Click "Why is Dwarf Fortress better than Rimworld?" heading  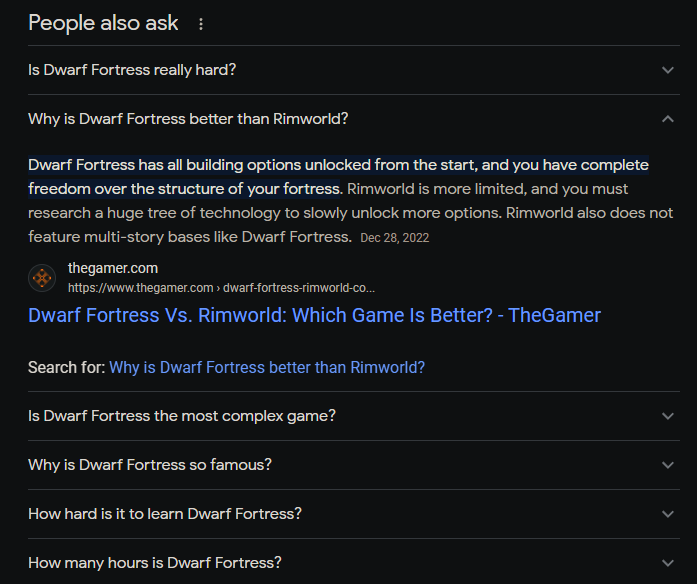pos(188,119)
